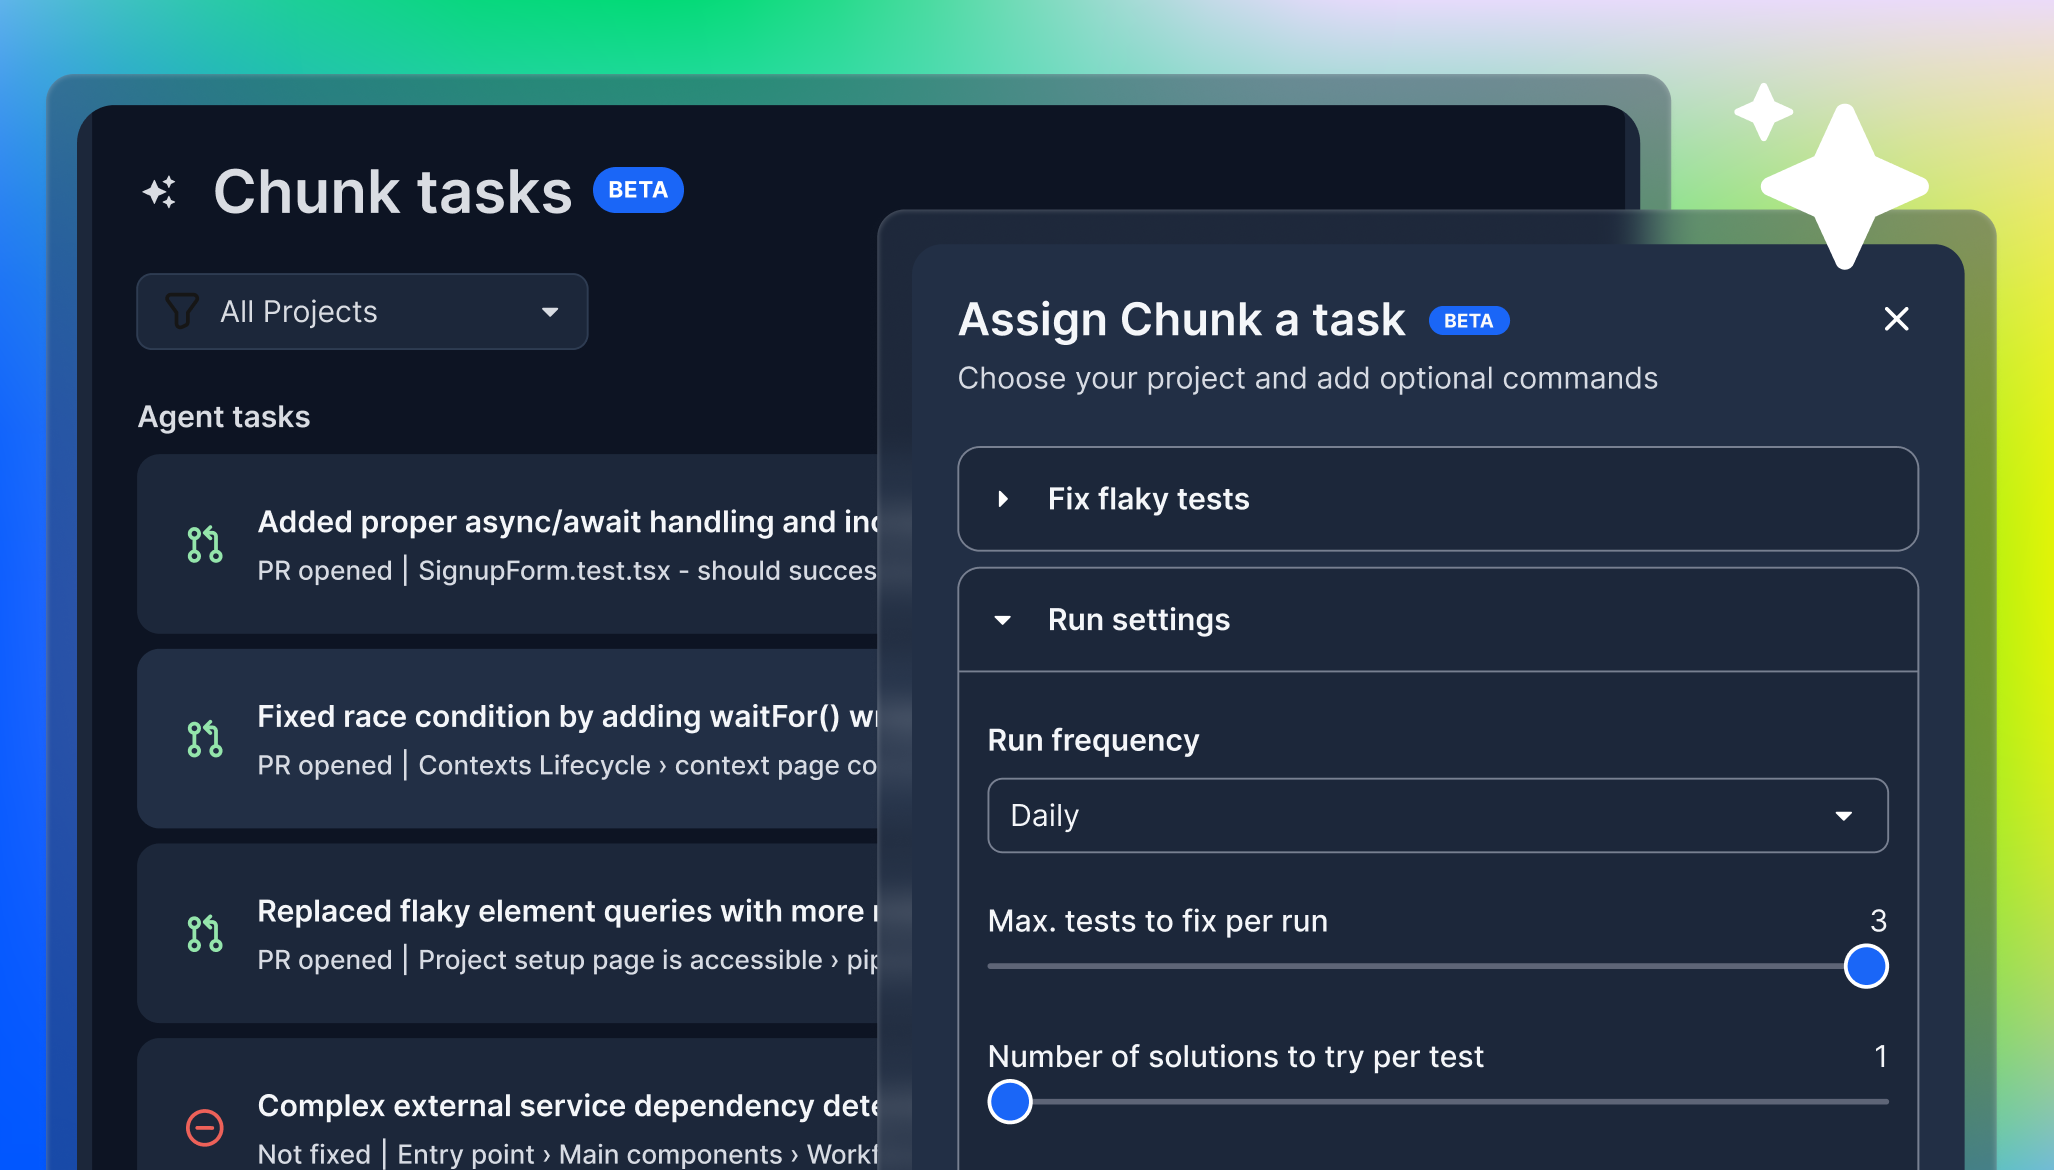Screen dimensions: 2054x1170
Task: Click the sparkle icon beside Chunk tasks
Action: pos(160,192)
